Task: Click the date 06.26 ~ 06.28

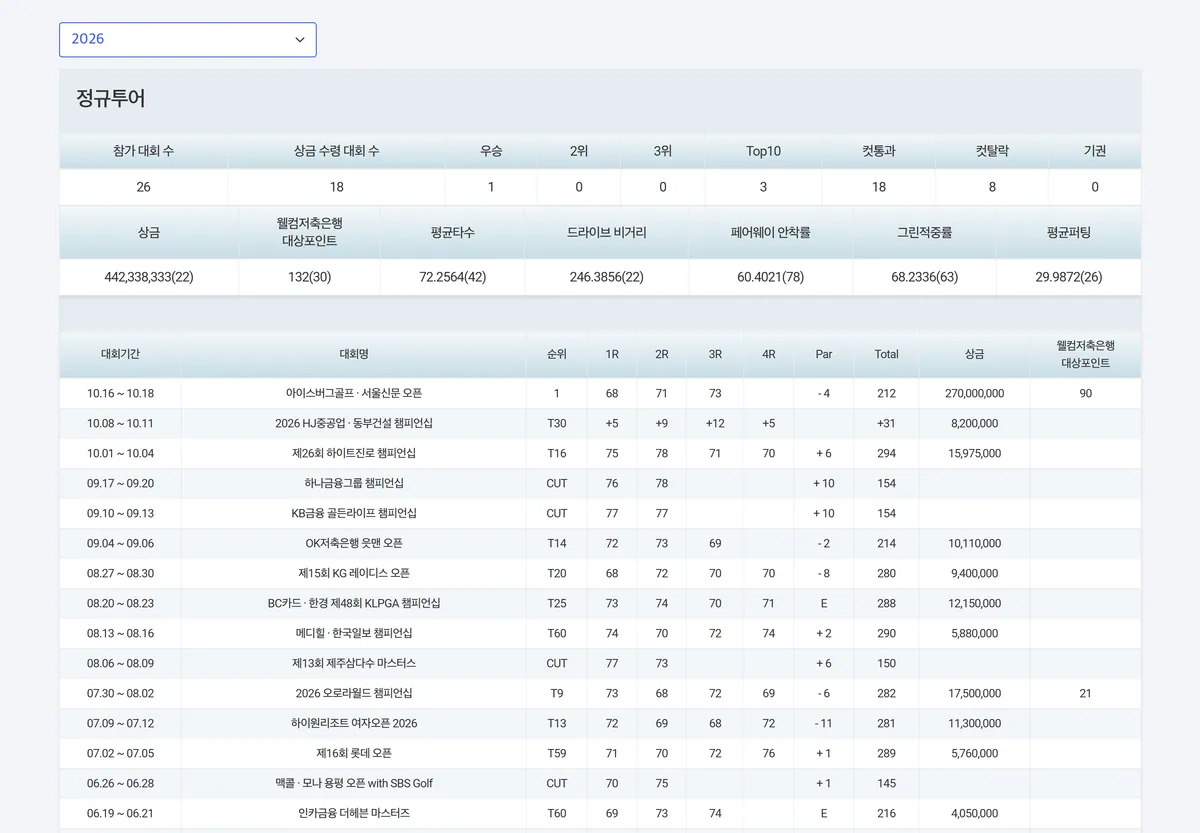Action: (x=121, y=784)
